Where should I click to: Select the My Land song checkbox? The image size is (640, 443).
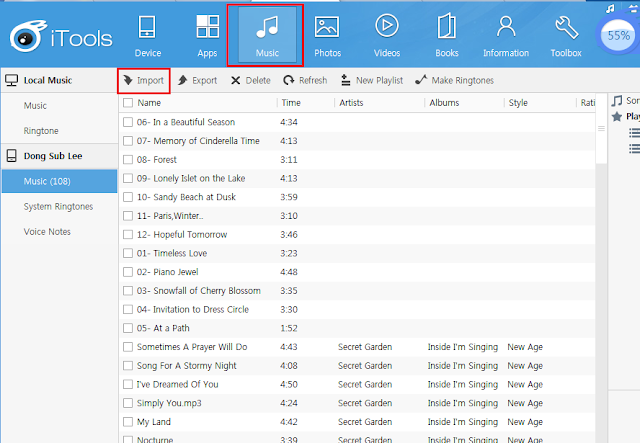(x=128, y=422)
